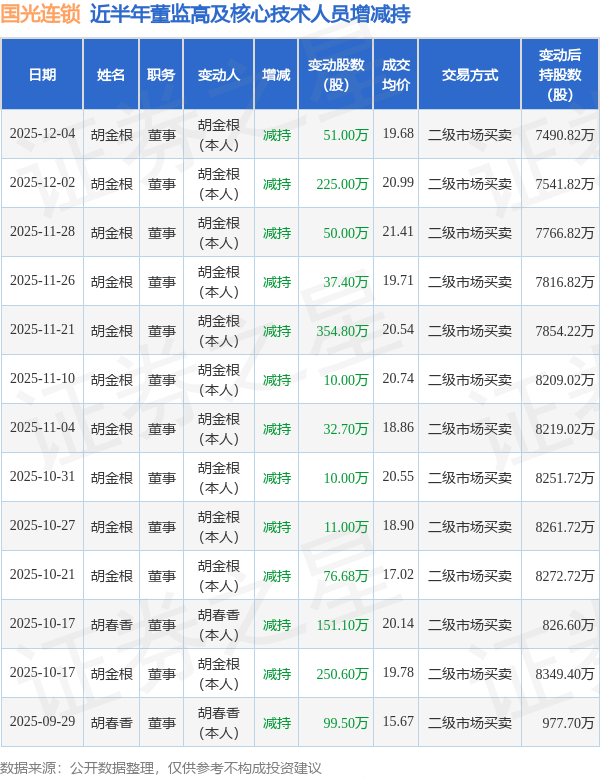The width and height of the screenshot is (600, 777).
Task: Click the holdings value 8209.02万
Action: point(564,380)
